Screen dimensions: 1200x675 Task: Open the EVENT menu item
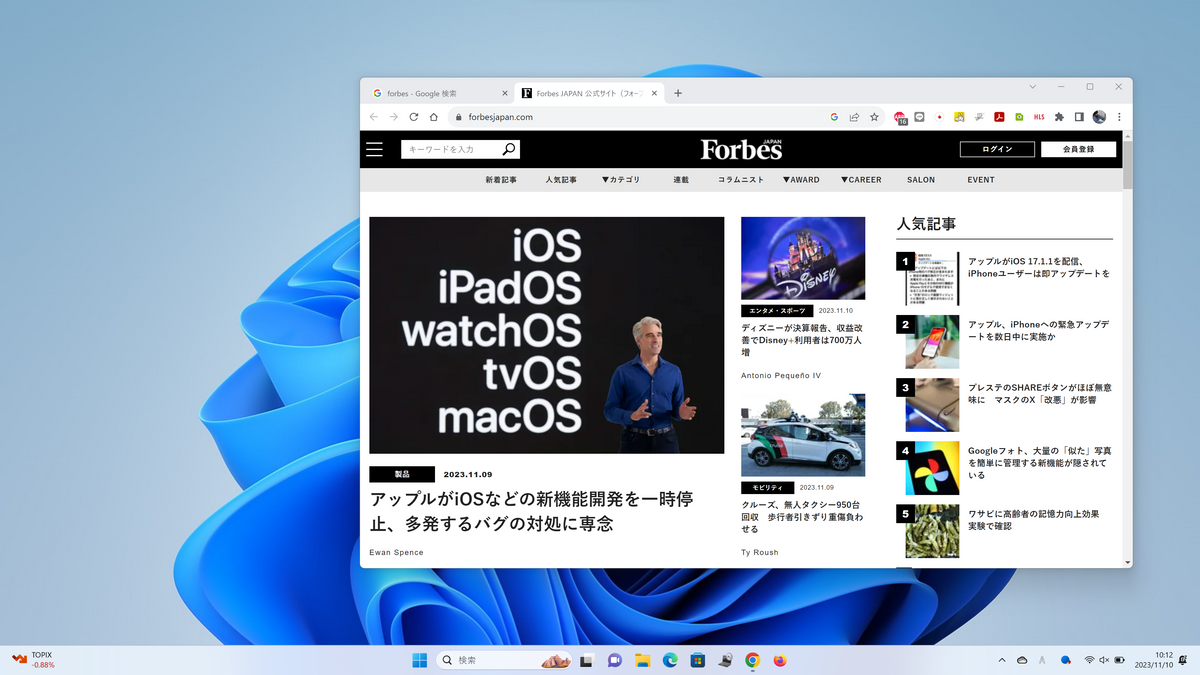point(981,180)
